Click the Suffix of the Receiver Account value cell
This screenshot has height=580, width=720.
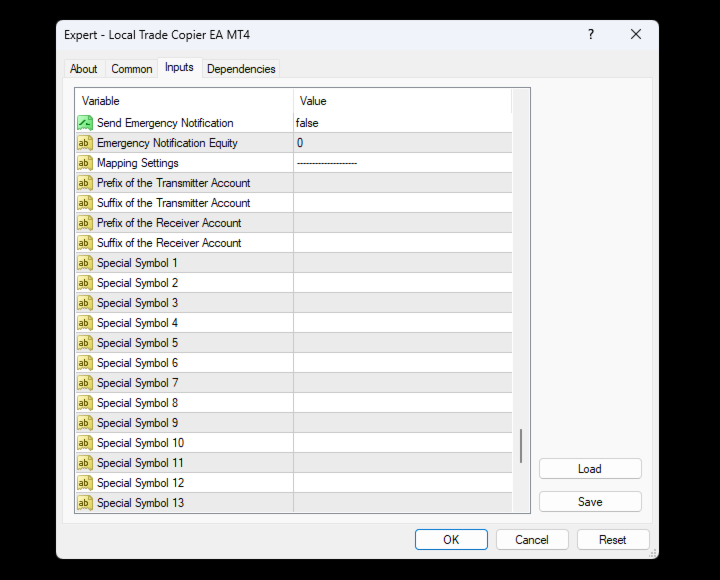[x=403, y=243]
